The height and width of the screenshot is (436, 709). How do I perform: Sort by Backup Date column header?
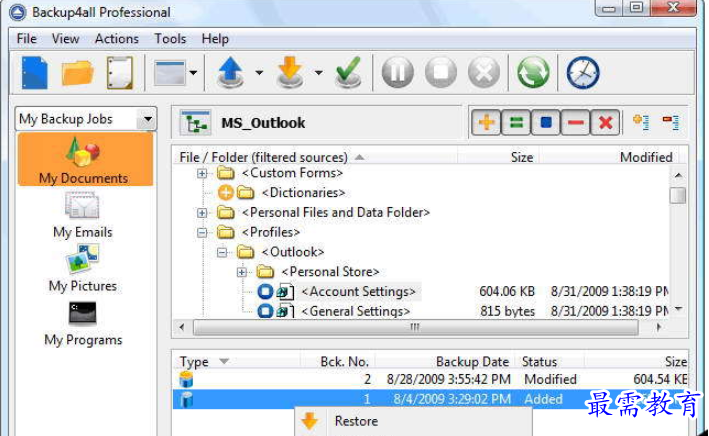[x=445, y=362]
